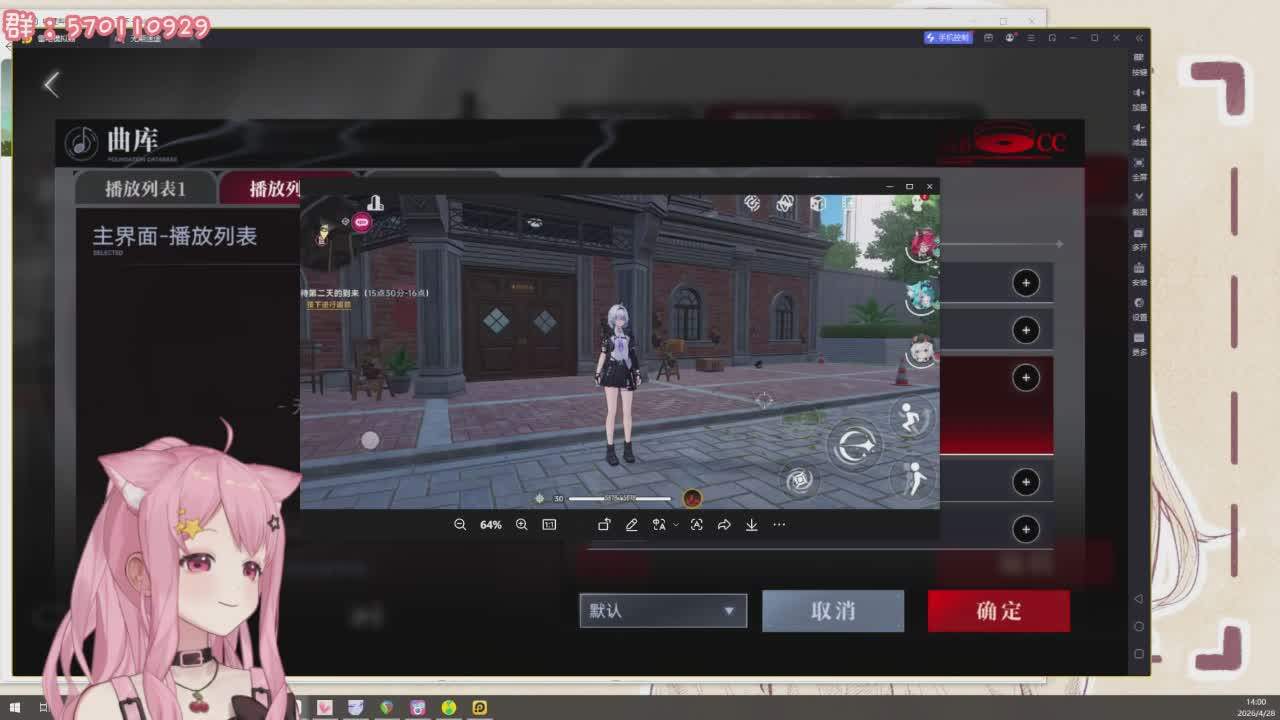1280x720 pixels.
Task: Open the 默认 dropdown menu
Action: (663, 611)
